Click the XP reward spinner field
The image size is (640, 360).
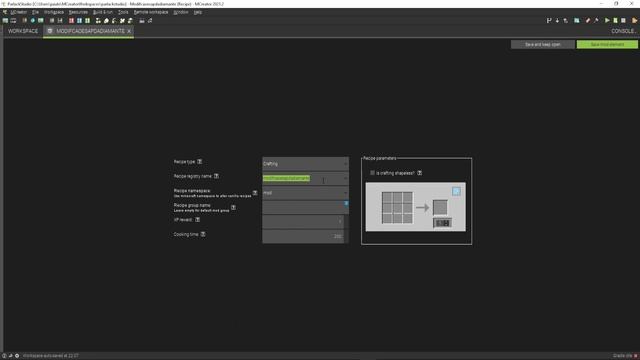point(305,222)
